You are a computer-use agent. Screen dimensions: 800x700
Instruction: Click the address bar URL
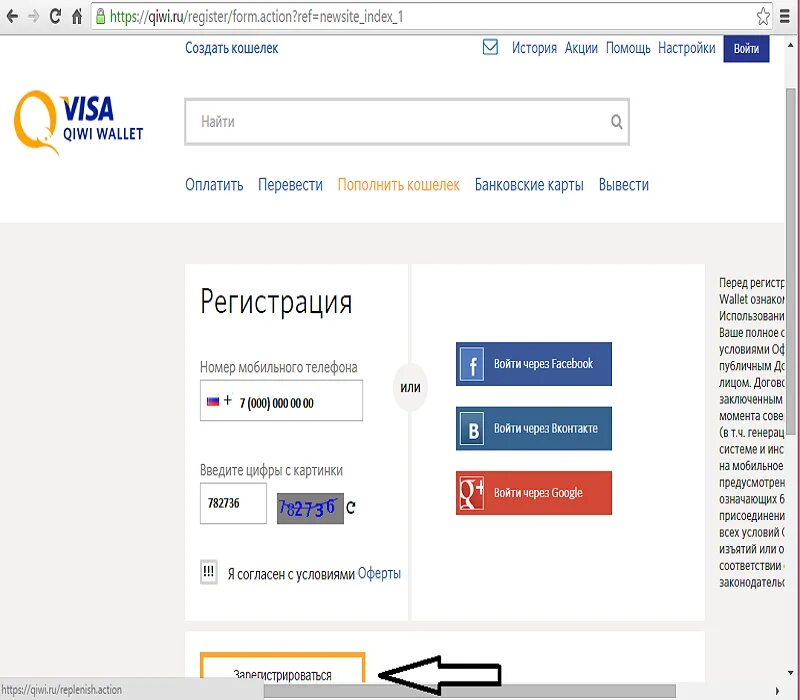[x=257, y=17]
